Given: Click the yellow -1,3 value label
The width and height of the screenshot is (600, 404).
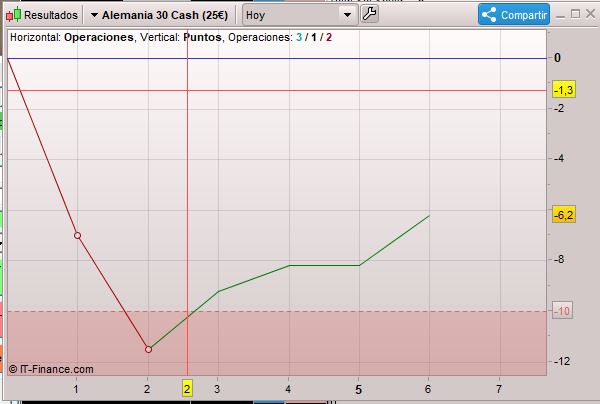Looking at the screenshot, I should (564, 90).
